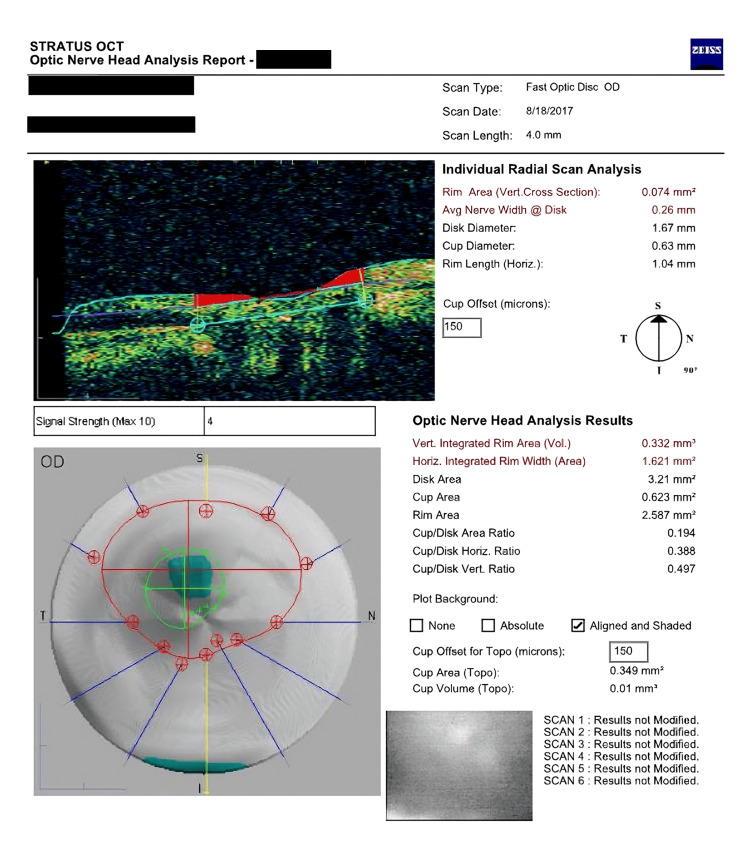750x842 pixels.
Task: Select Cup Area (Topo) value 0.349 mm²
Action: coord(637,671)
